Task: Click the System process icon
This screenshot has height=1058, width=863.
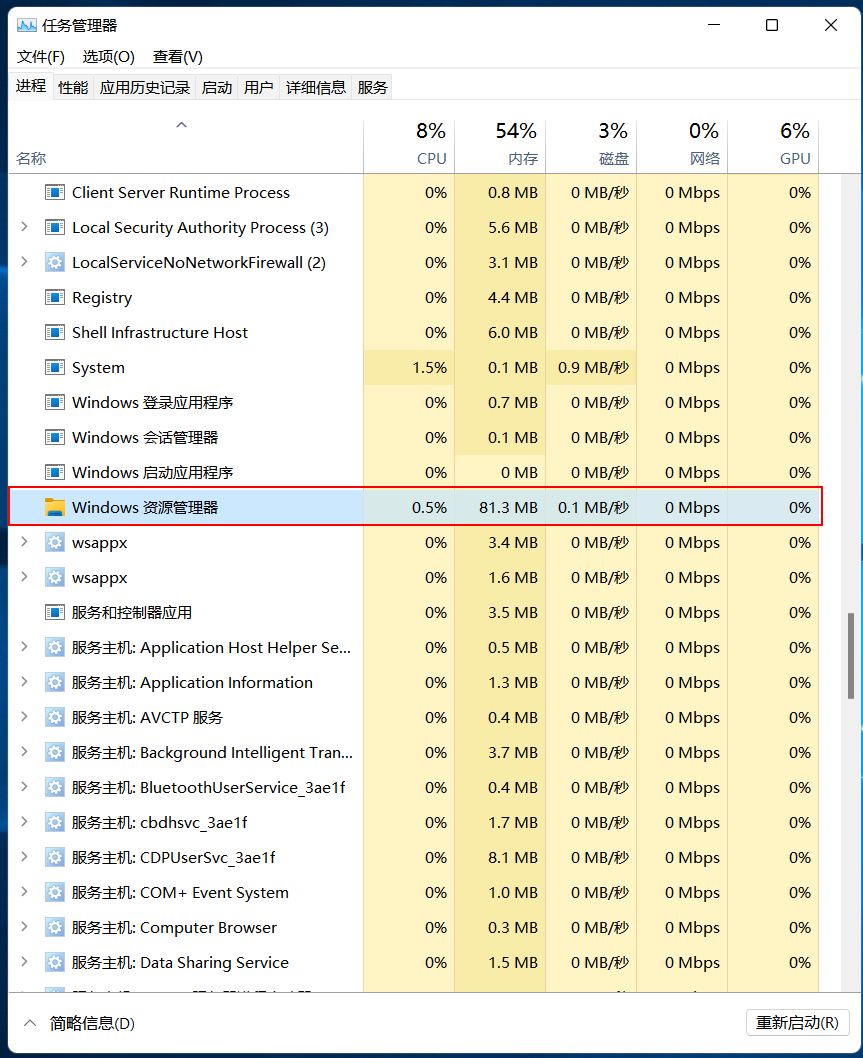Action: point(54,367)
